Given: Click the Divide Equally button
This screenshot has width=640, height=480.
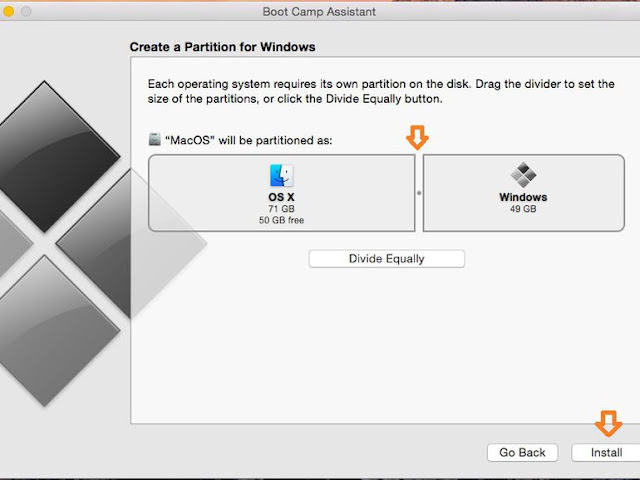Looking at the screenshot, I should (387, 259).
